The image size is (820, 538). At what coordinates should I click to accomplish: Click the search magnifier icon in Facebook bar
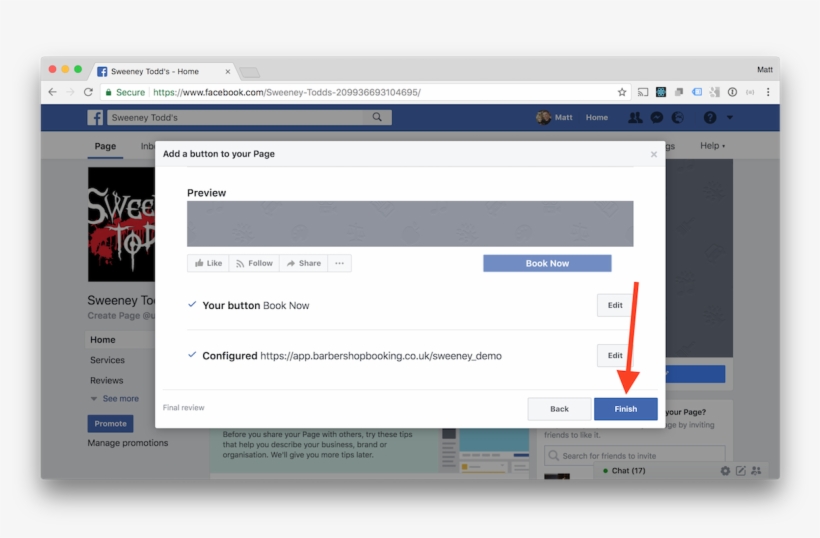click(377, 117)
